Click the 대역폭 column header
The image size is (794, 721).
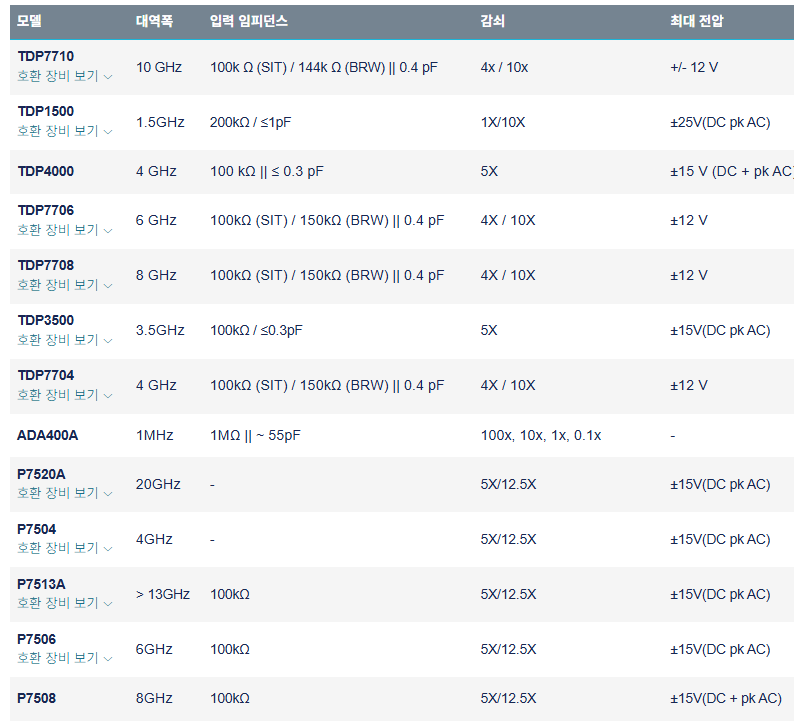point(154,21)
